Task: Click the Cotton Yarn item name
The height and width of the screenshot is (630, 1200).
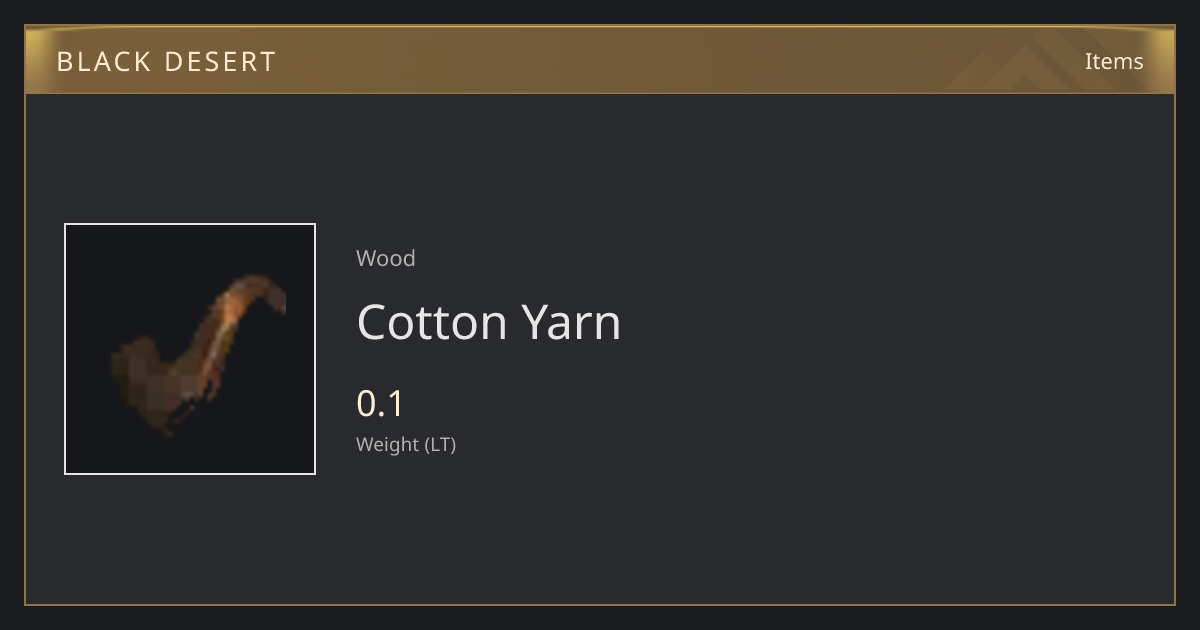Action: point(489,322)
